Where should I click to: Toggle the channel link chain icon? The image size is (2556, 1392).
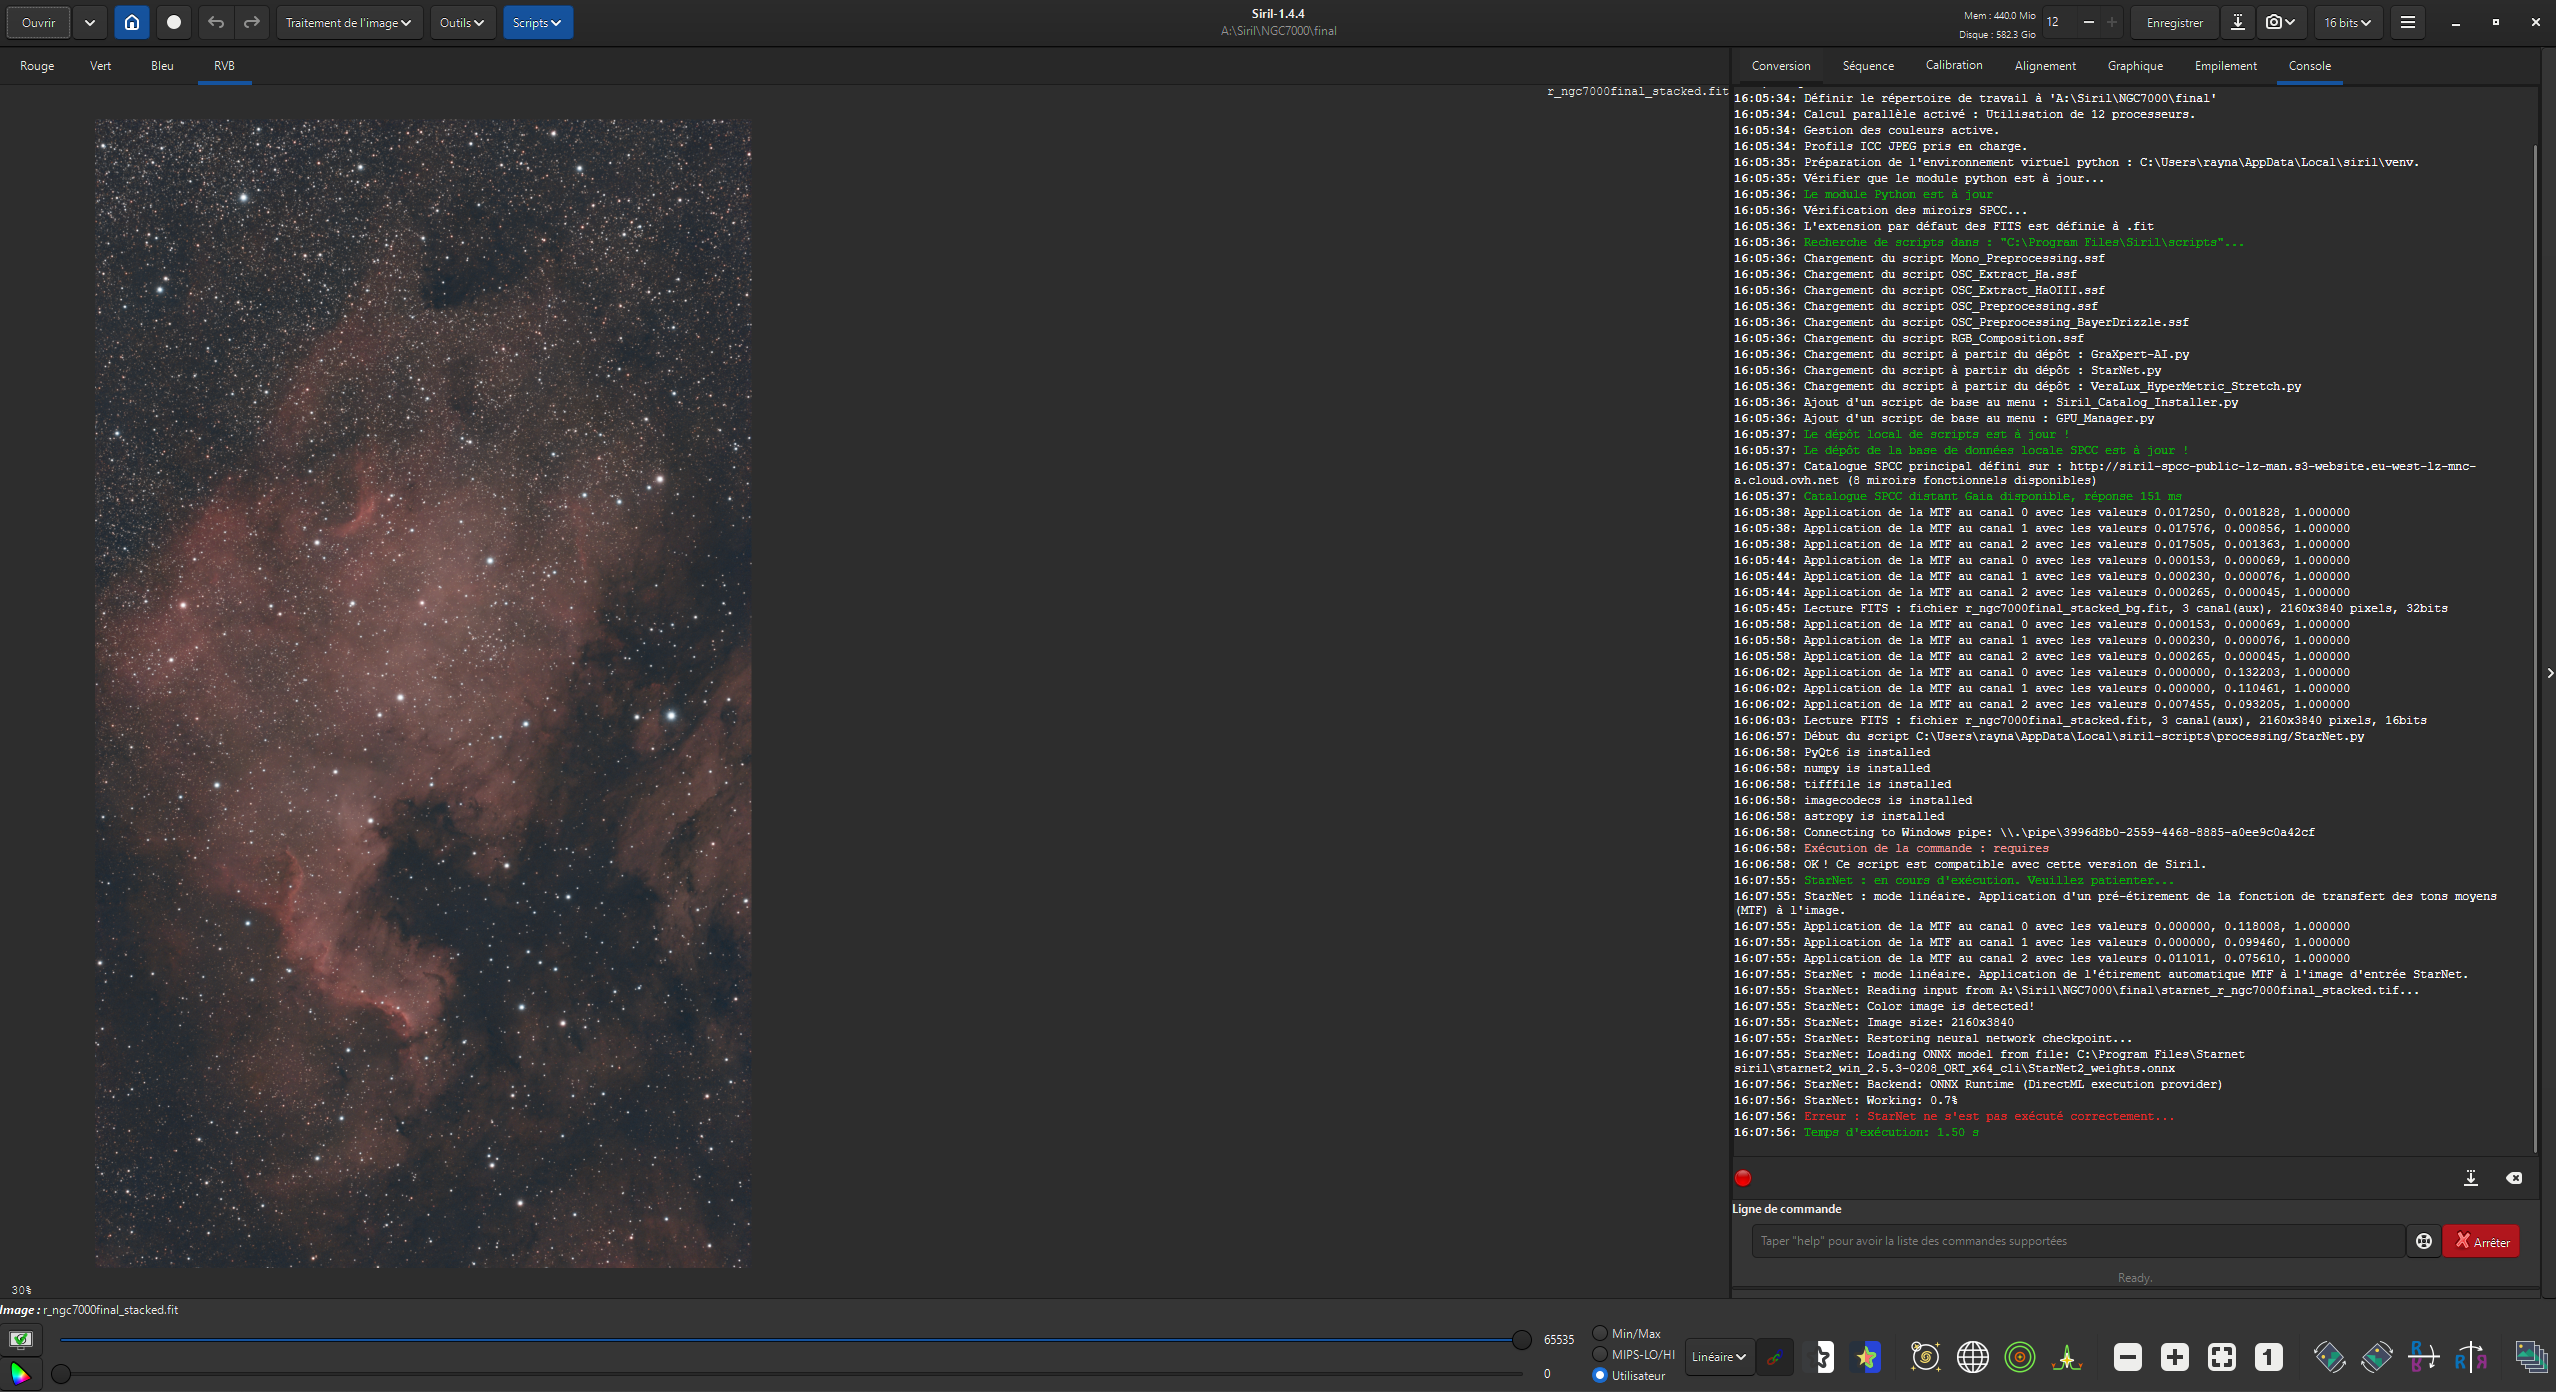click(1774, 1357)
